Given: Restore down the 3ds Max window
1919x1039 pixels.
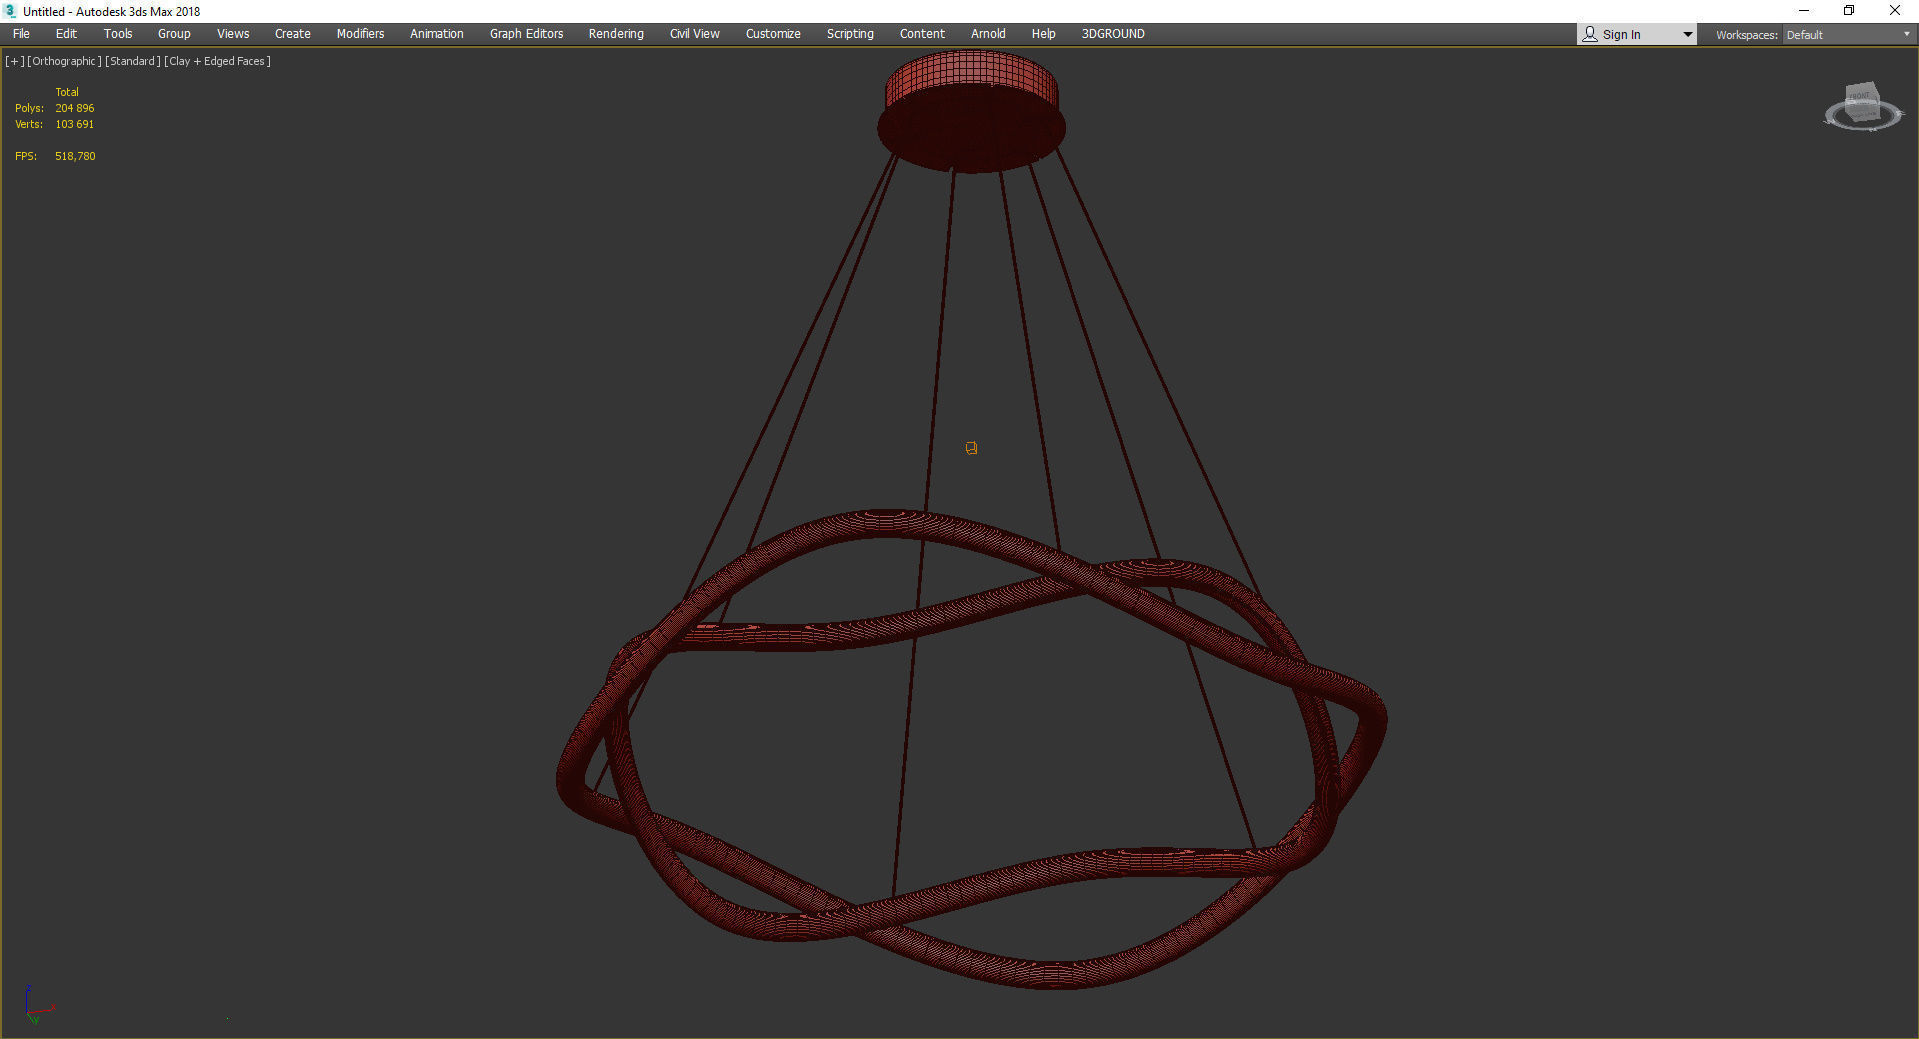Looking at the screenshot, I should click(x=1849, y=11).
